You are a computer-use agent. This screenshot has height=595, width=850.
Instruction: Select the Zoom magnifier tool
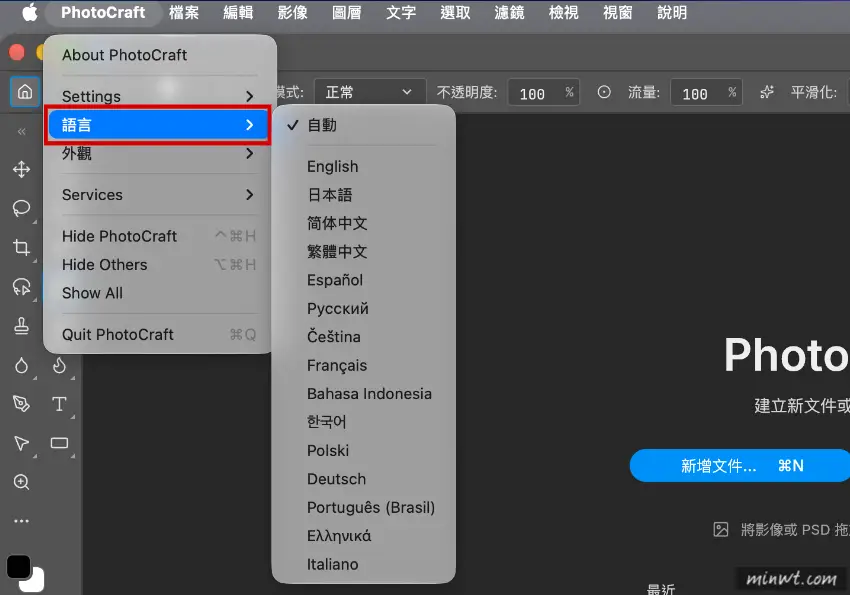tap(22, 482)
